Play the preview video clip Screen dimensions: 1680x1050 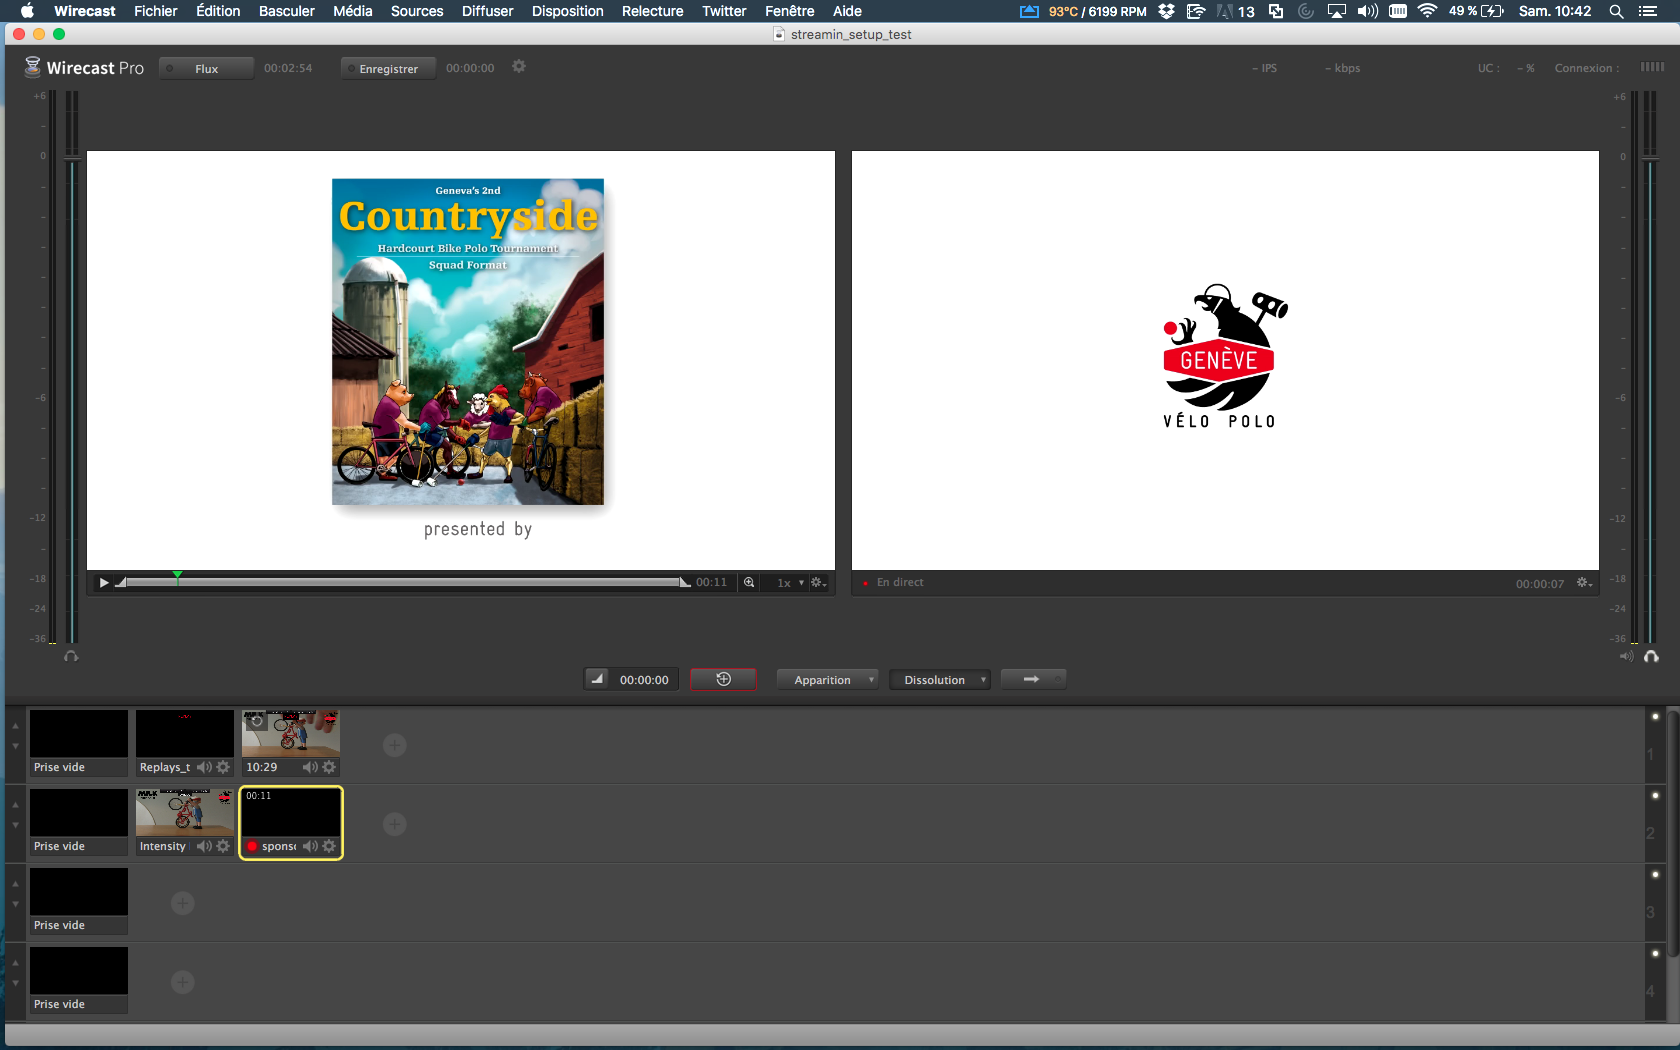tap(103, 583)
